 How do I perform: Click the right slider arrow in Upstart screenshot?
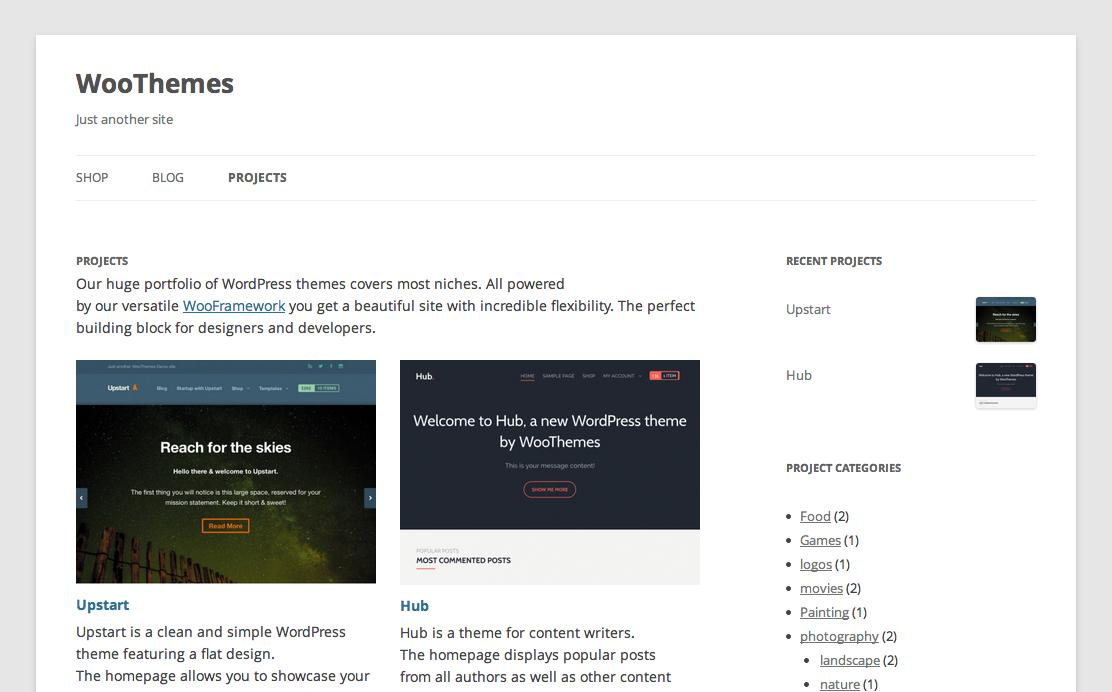[x=370, y=498]
